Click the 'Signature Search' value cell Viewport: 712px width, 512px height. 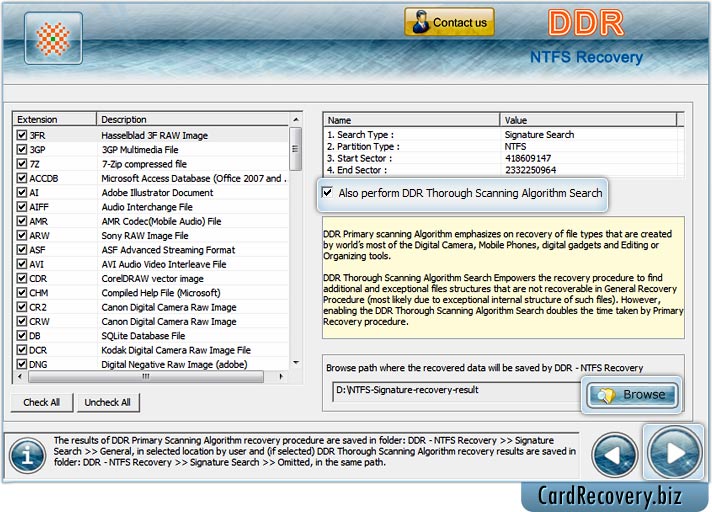pyautogui.click(x=539, y=134)
